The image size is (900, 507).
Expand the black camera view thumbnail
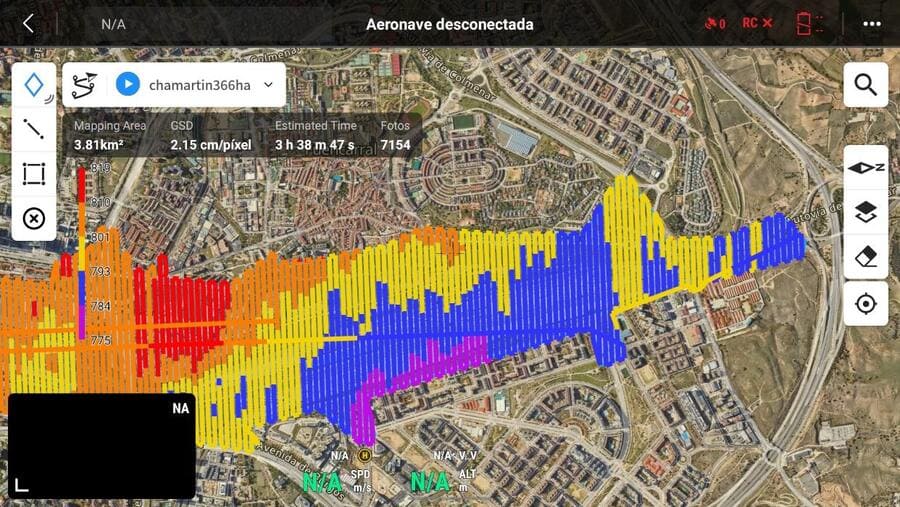[102, 446]
